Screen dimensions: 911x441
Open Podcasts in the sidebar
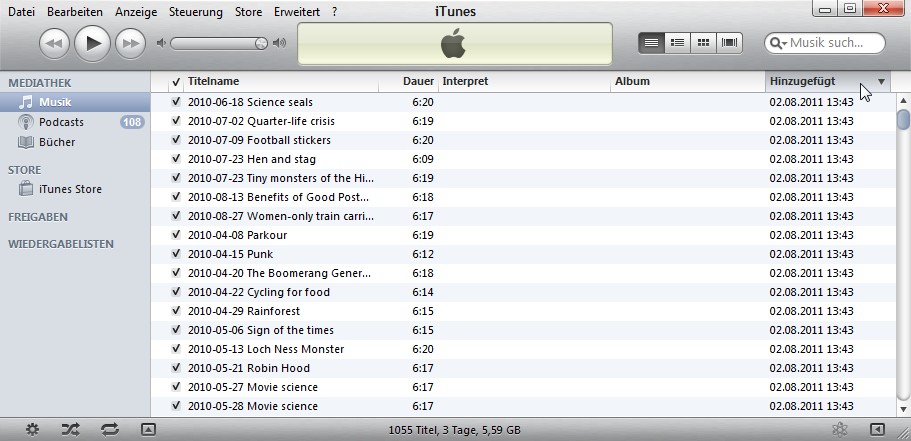tap(61, 122)
